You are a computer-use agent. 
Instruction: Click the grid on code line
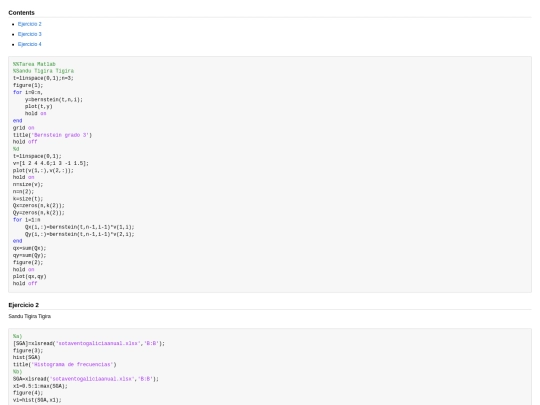tap(23, 128)
